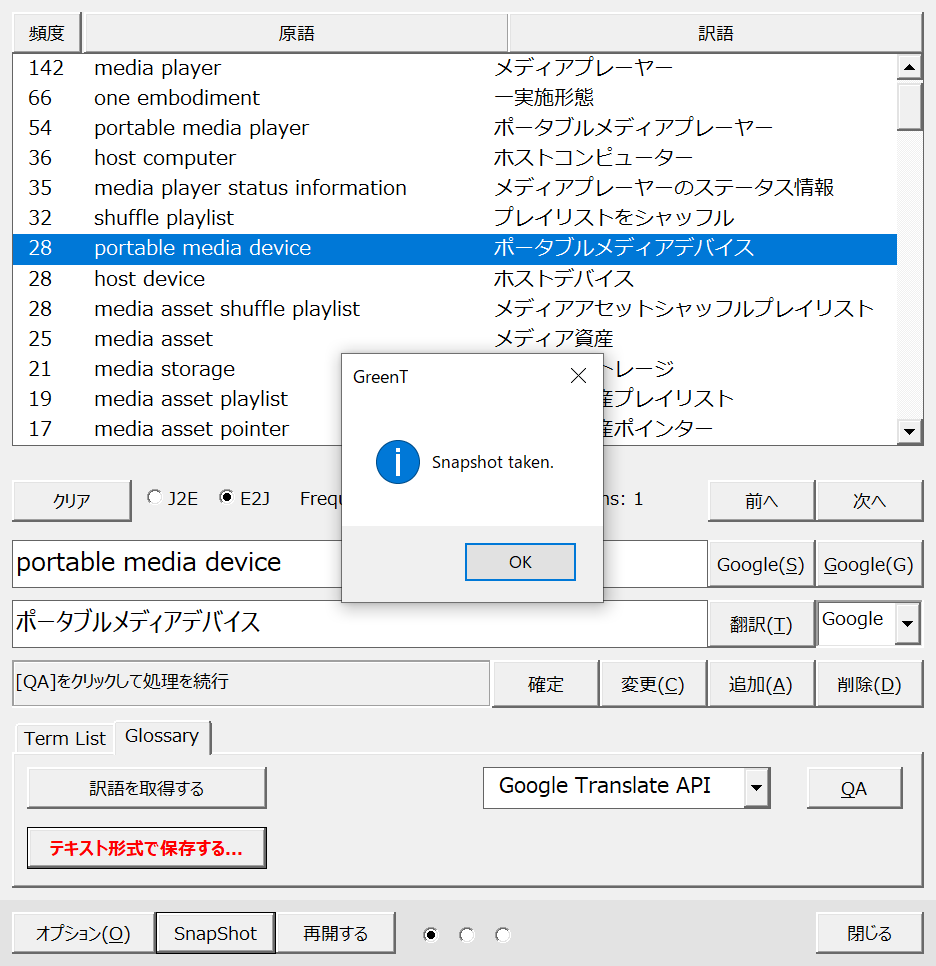Click OK in the Snapshot taken dialog
The width and height of the screenshot is (936, 966).
coord(520,562)
